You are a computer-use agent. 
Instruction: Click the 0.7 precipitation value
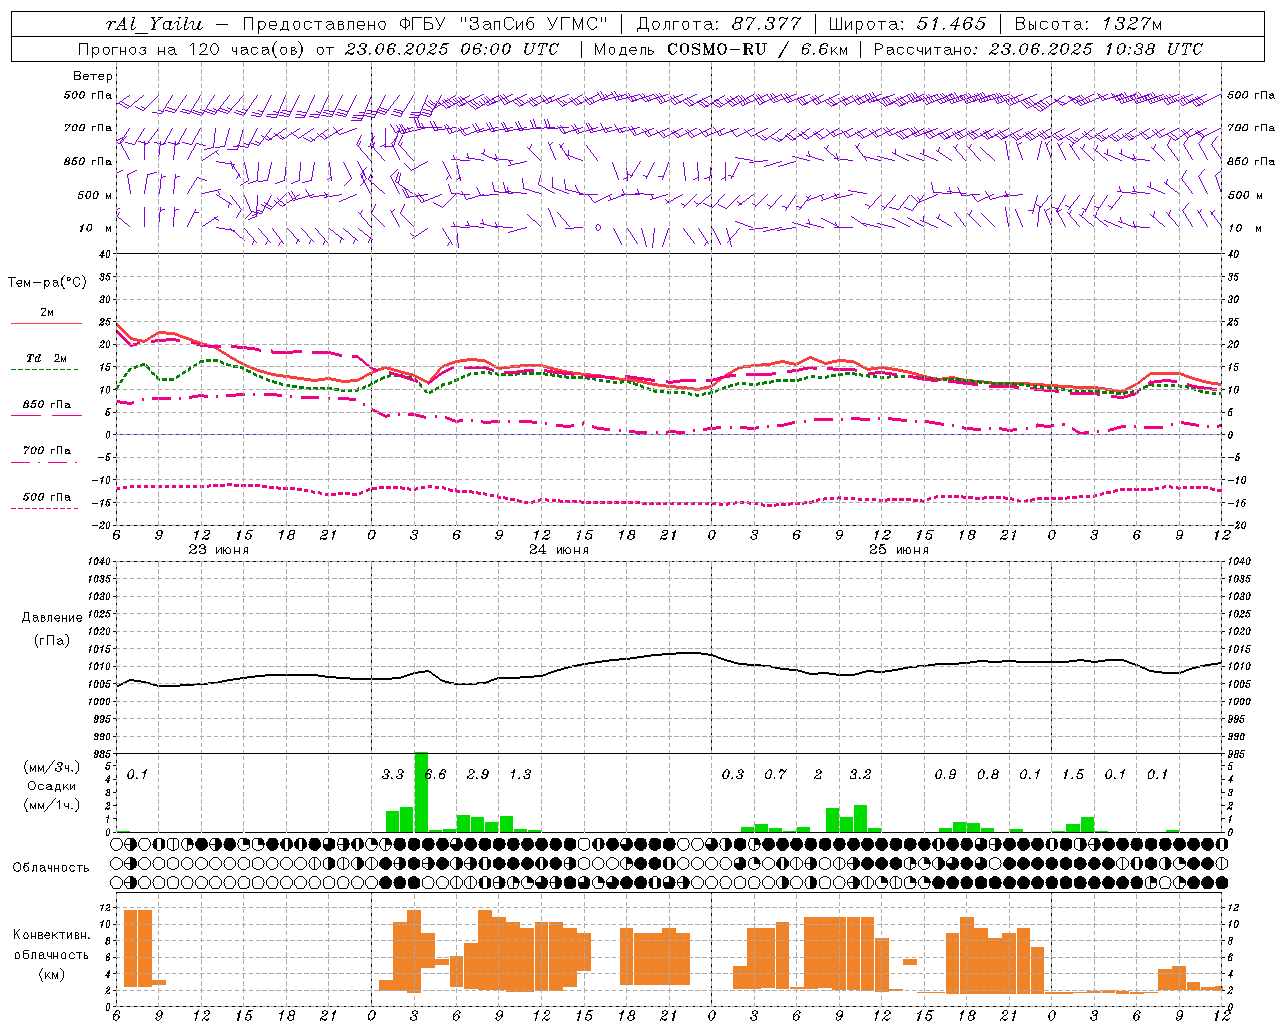point(775,774)
